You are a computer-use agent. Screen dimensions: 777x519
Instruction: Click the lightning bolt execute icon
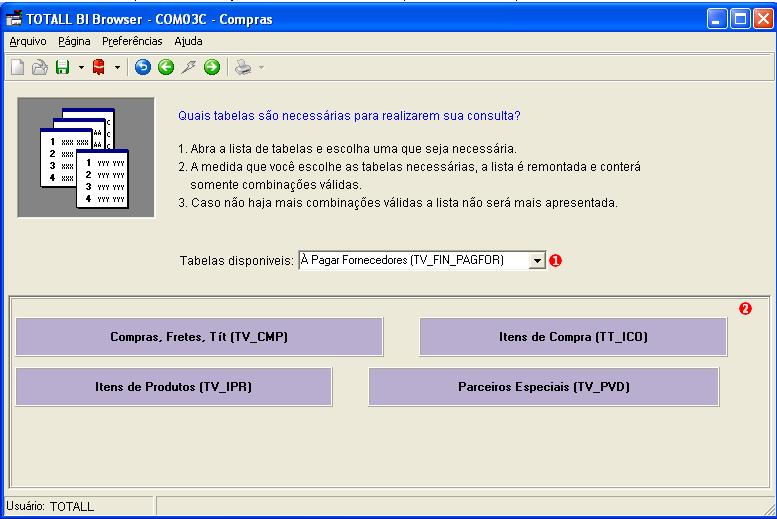point(188,67)
